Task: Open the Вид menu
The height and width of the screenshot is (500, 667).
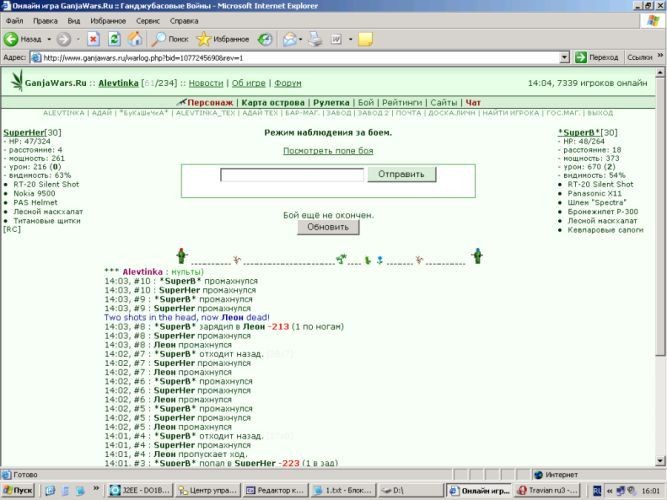Action: click(74, 21)
